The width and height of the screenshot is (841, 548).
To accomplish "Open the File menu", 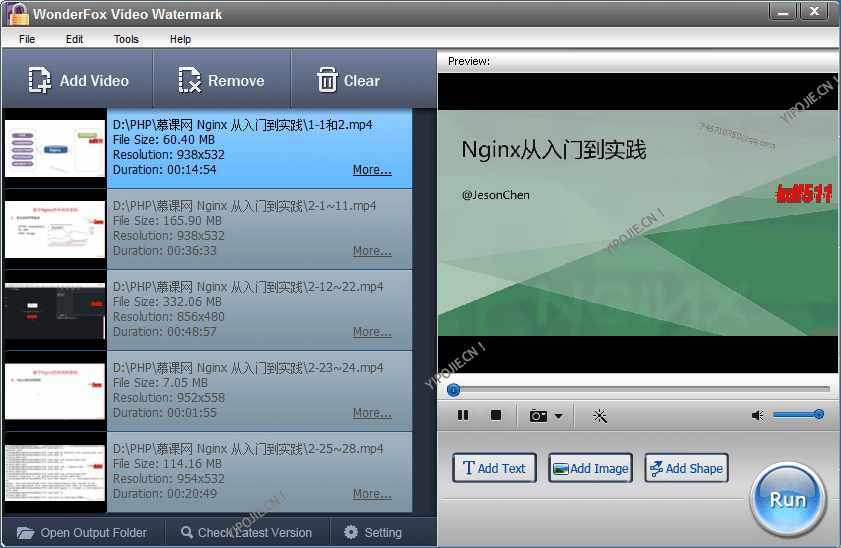I will [x=27, y=39].
